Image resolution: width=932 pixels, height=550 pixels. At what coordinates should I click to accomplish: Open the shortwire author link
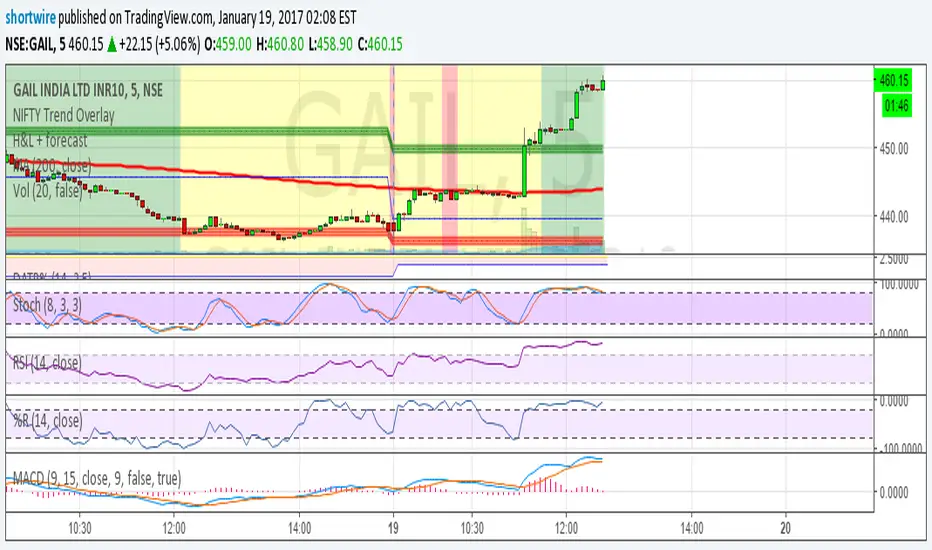coord(30,18)
